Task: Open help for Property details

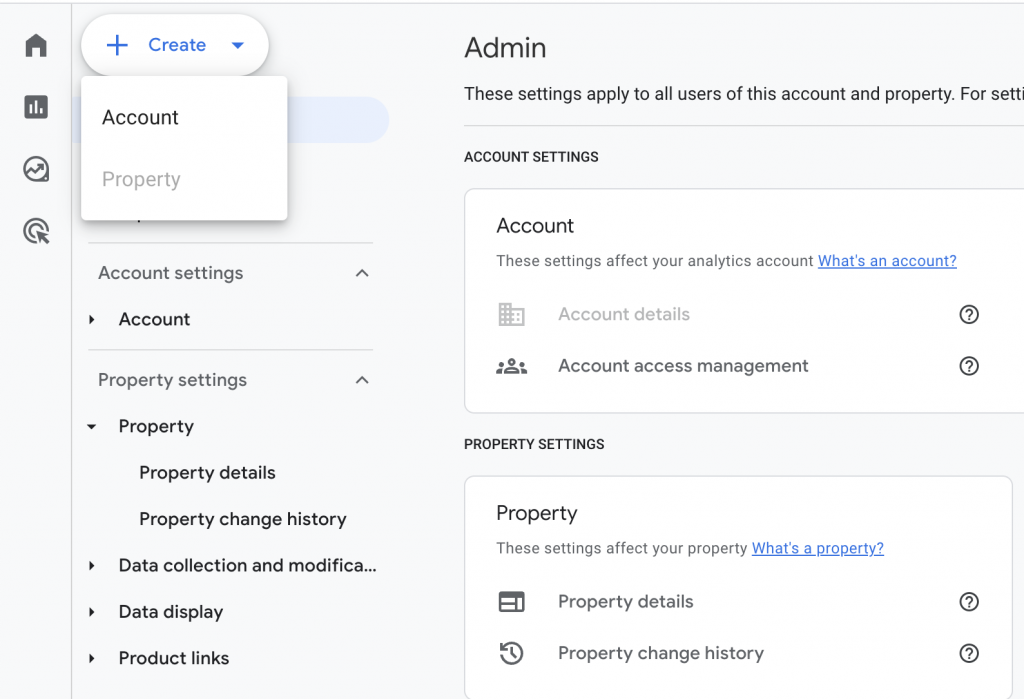Action: [969, 602]
